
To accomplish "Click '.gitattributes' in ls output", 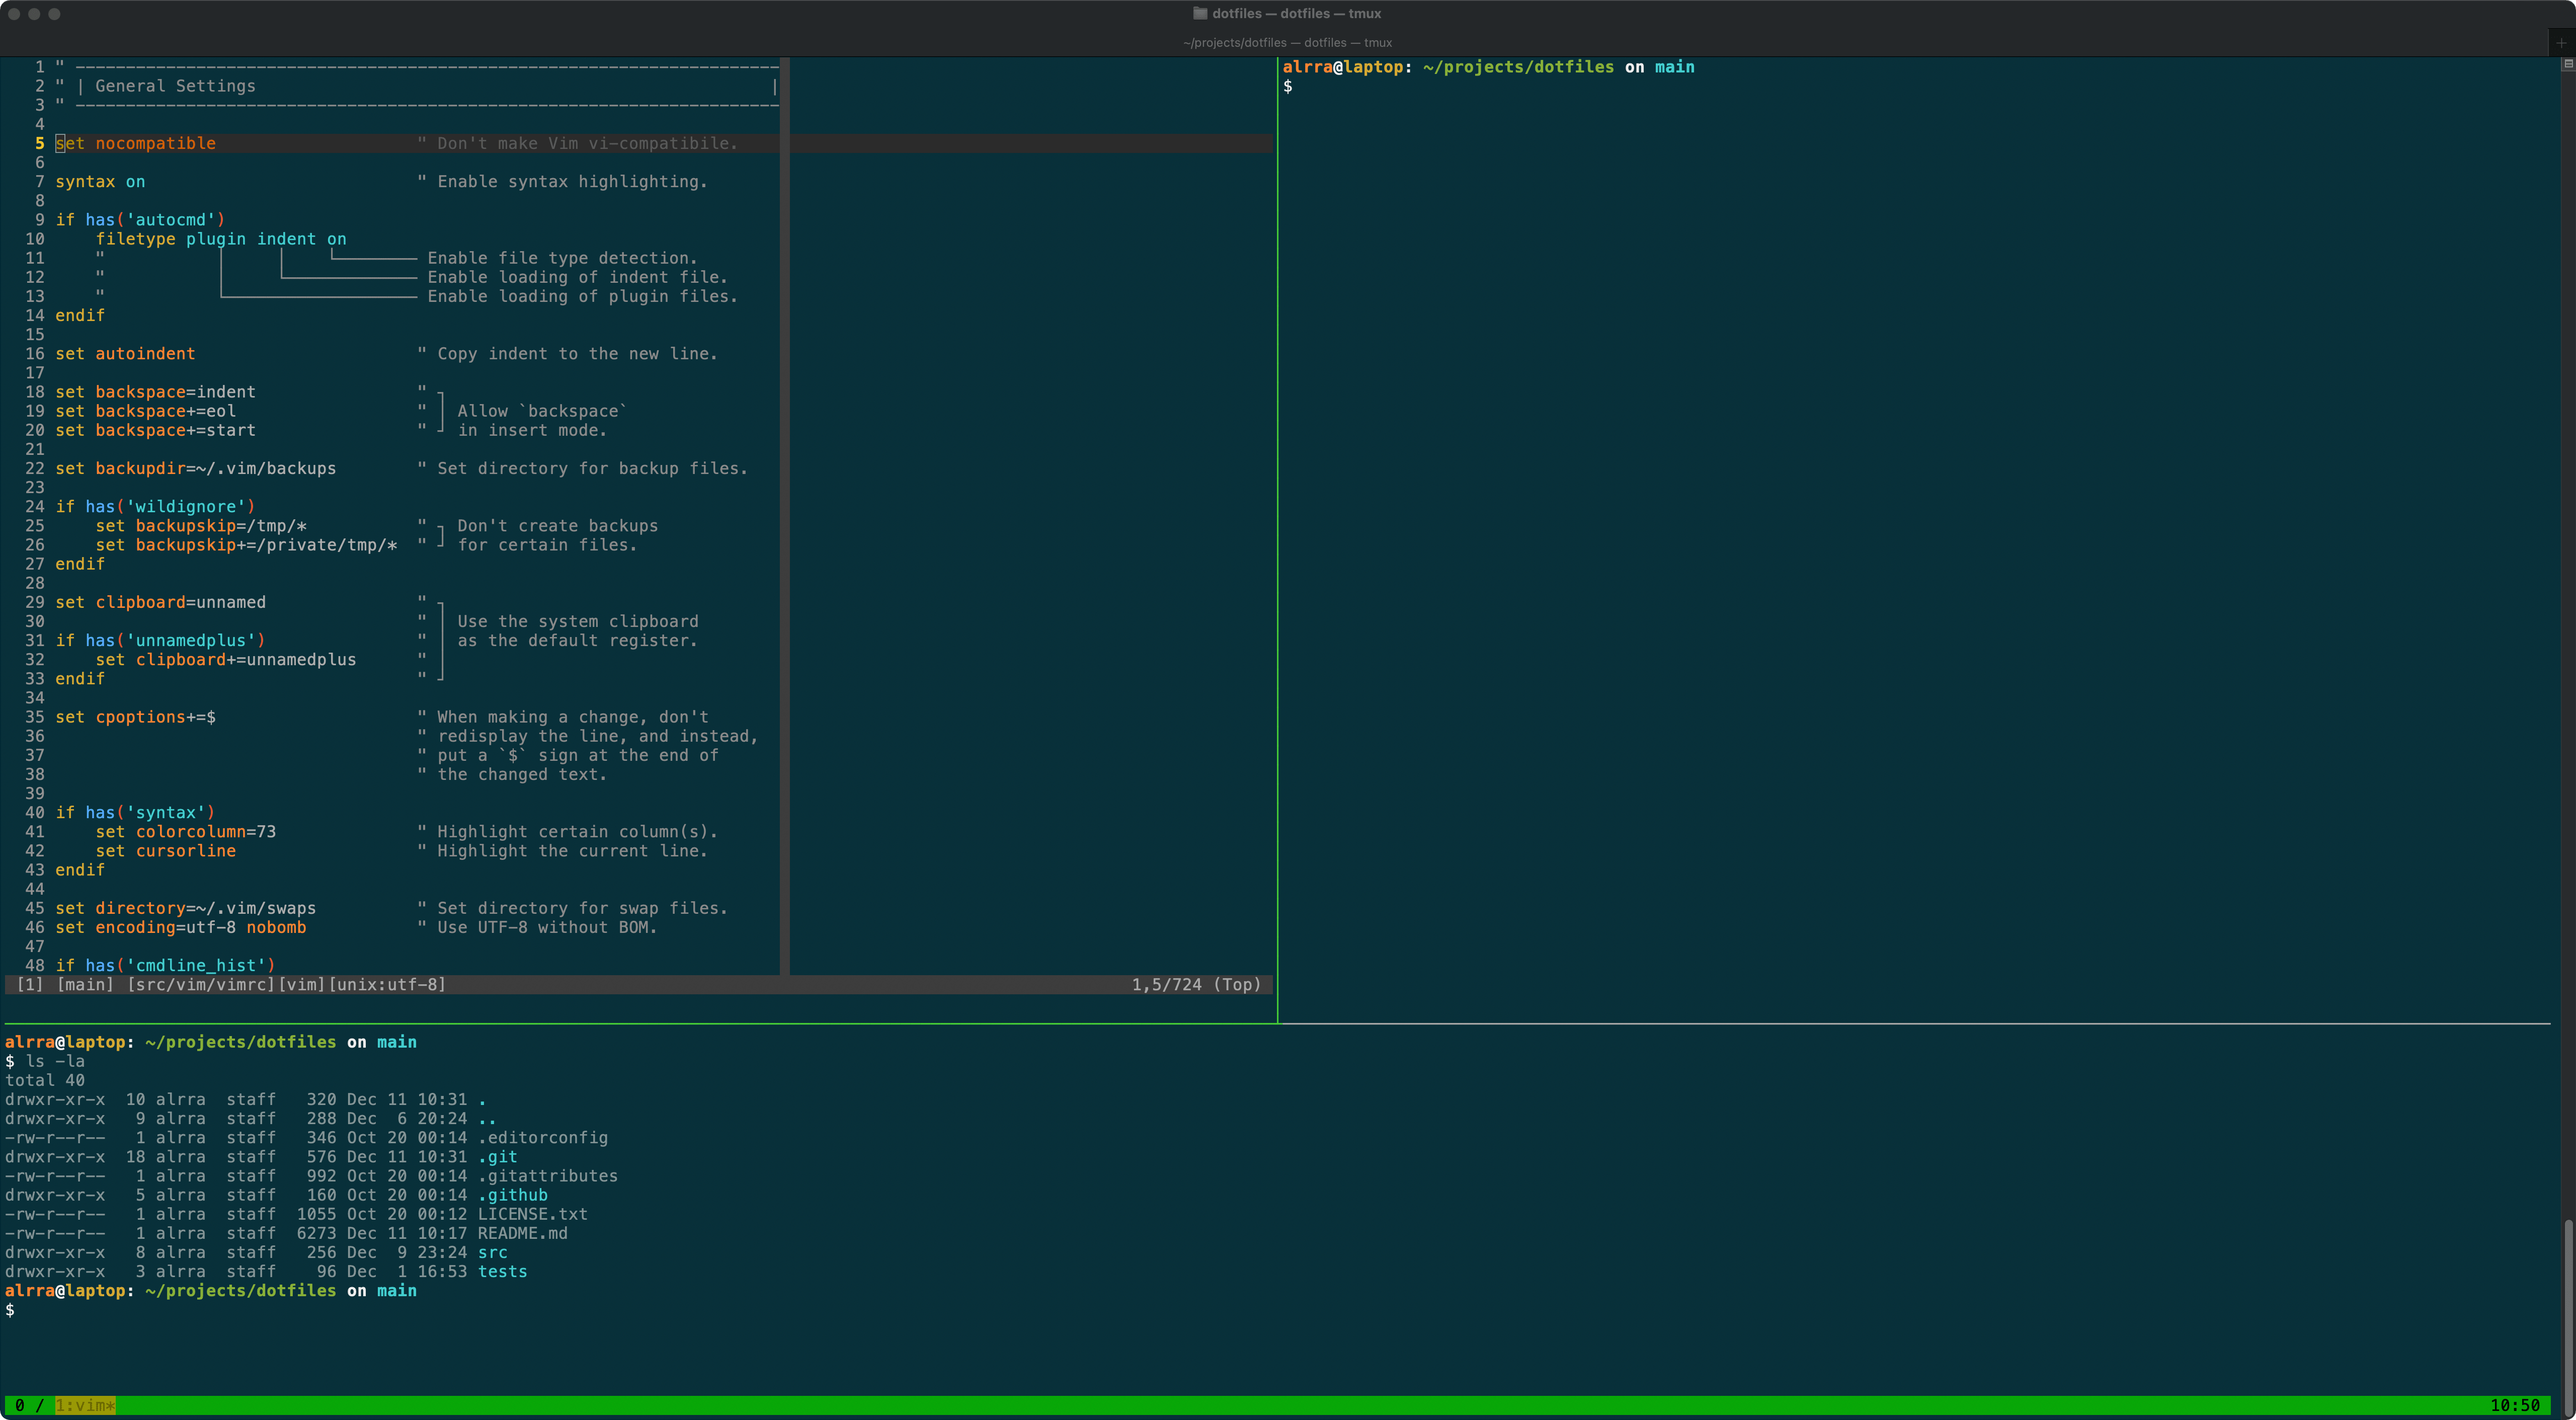I will coord(548,1176).
